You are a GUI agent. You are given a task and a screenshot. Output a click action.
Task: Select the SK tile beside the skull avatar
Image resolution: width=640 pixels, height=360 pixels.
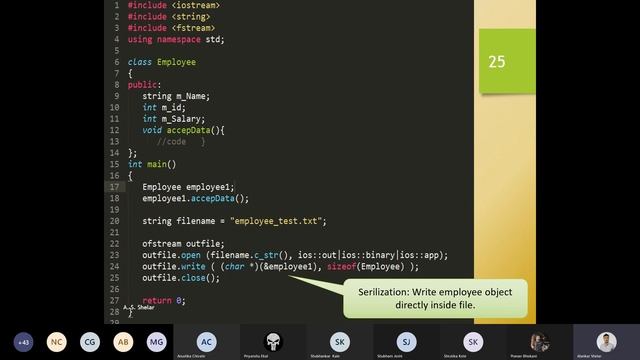(x=340, y=342)
